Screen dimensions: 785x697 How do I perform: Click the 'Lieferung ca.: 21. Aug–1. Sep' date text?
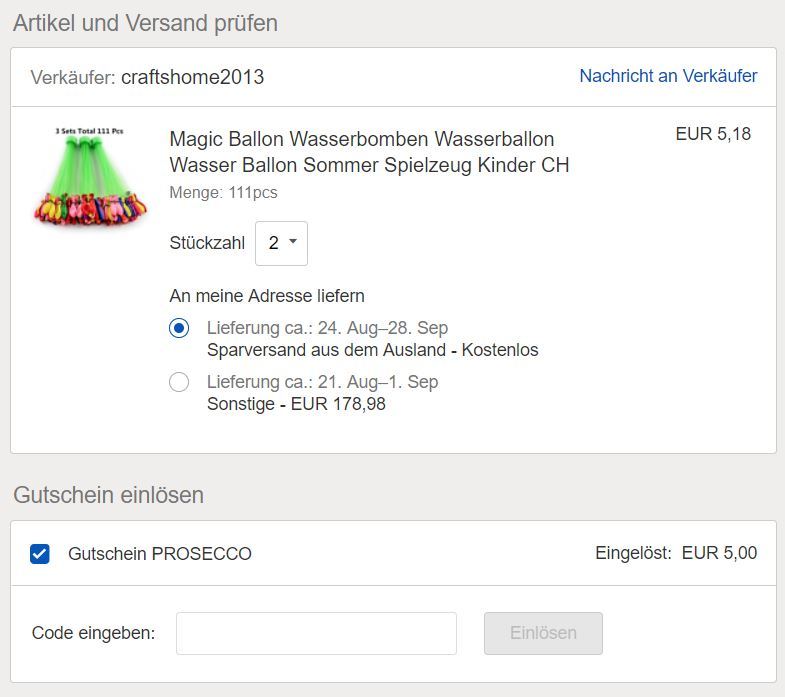322,382
